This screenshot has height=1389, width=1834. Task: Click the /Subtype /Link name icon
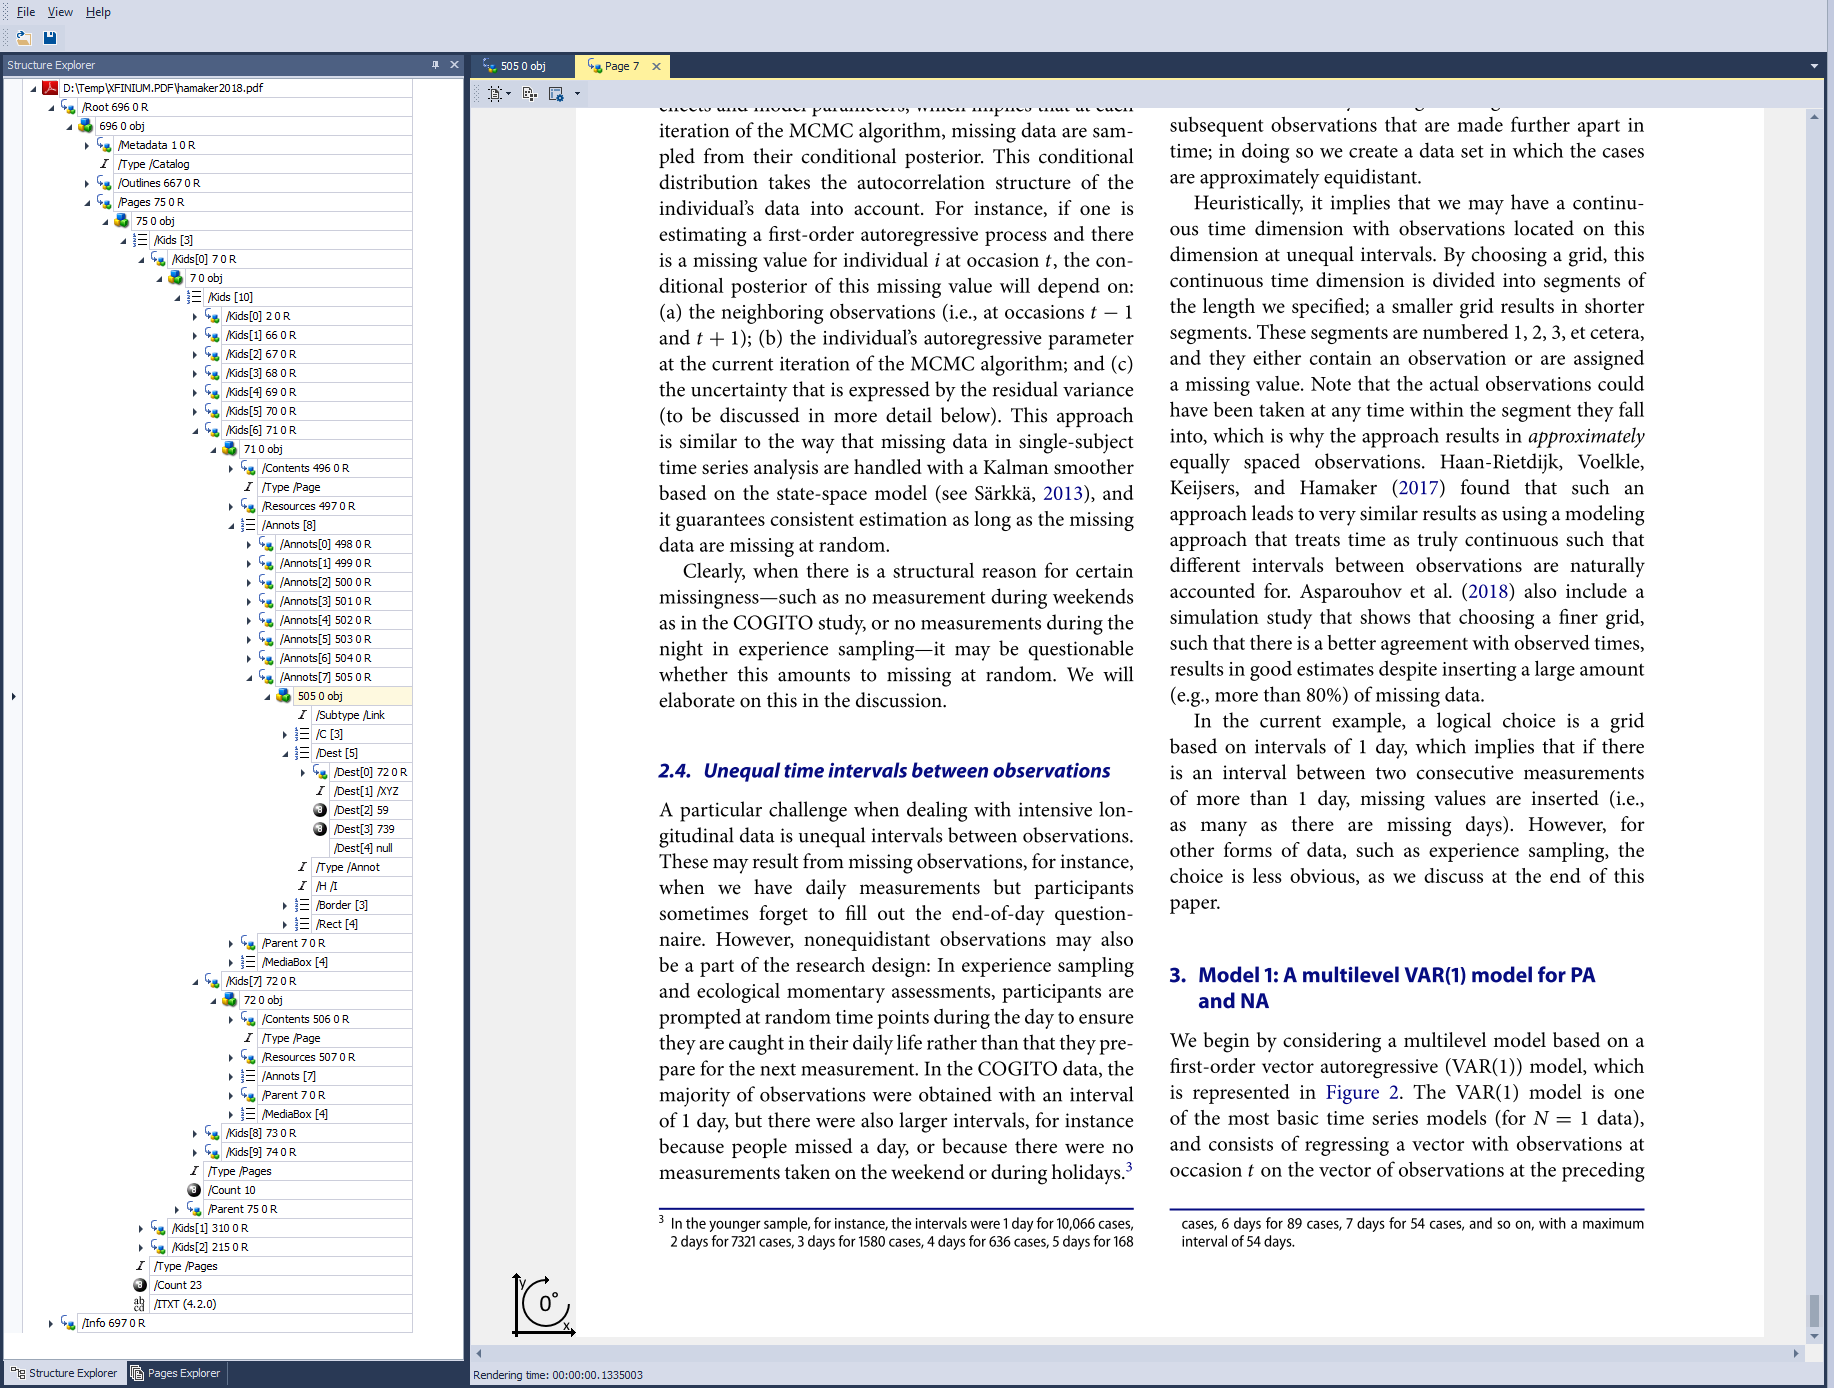[302, 715]
